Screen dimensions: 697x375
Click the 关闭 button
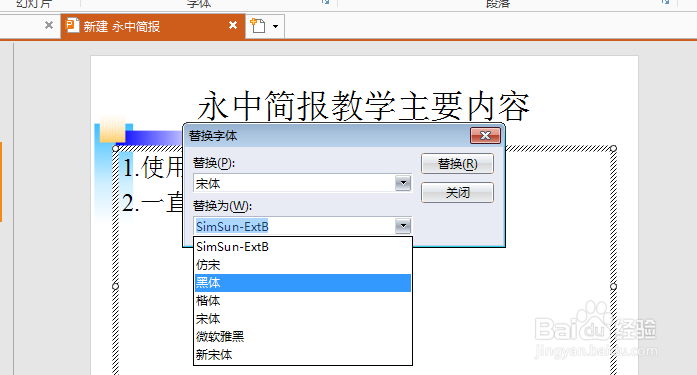(457, 193)
